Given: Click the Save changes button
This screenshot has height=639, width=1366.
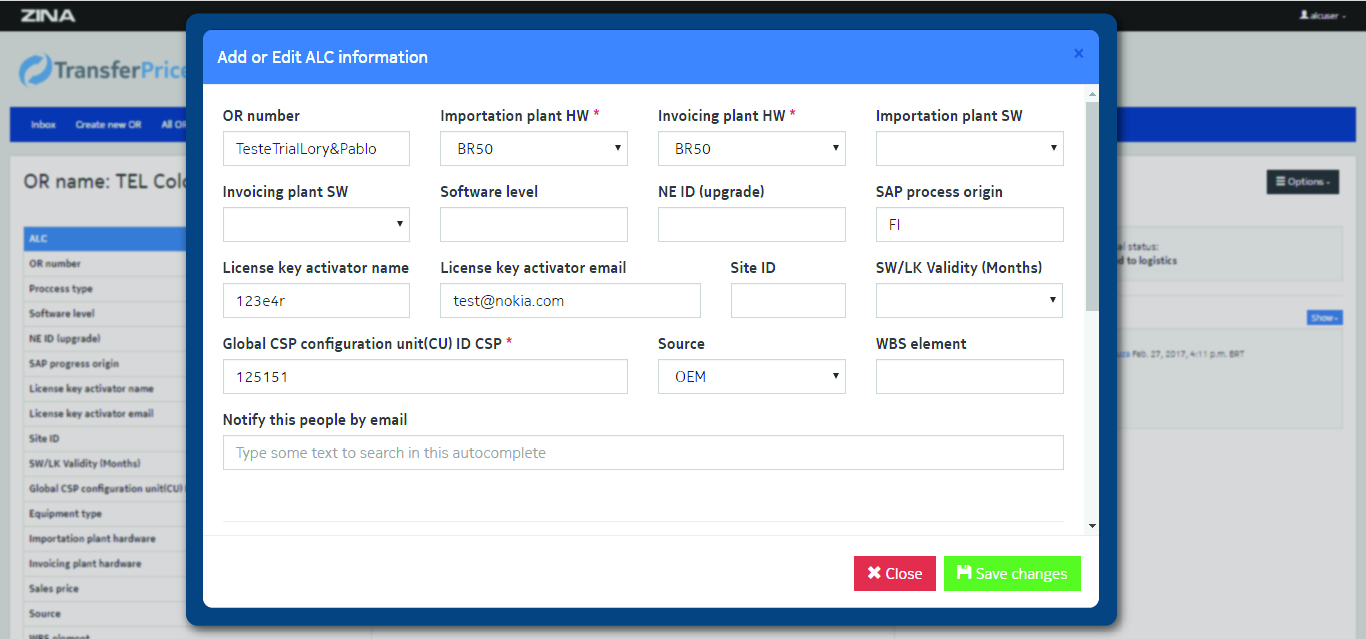Looking at the screenshot, I should [x=1012, y=574].
